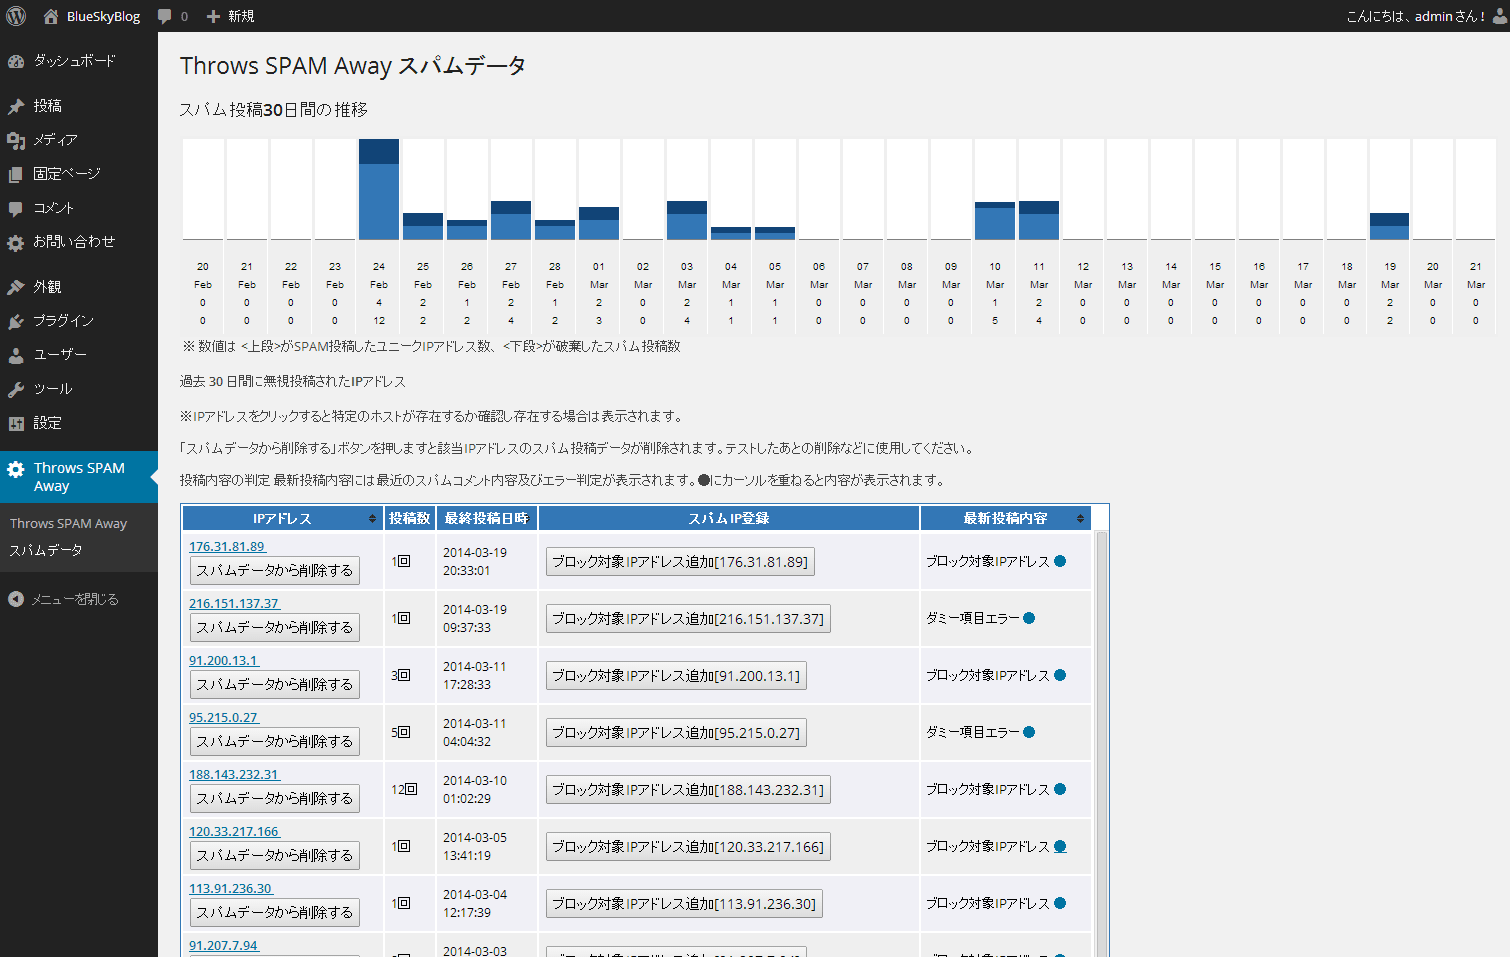1510x957 pixels.
Task: Open the comments bubble in the admin bar
Action: point(165,16)
